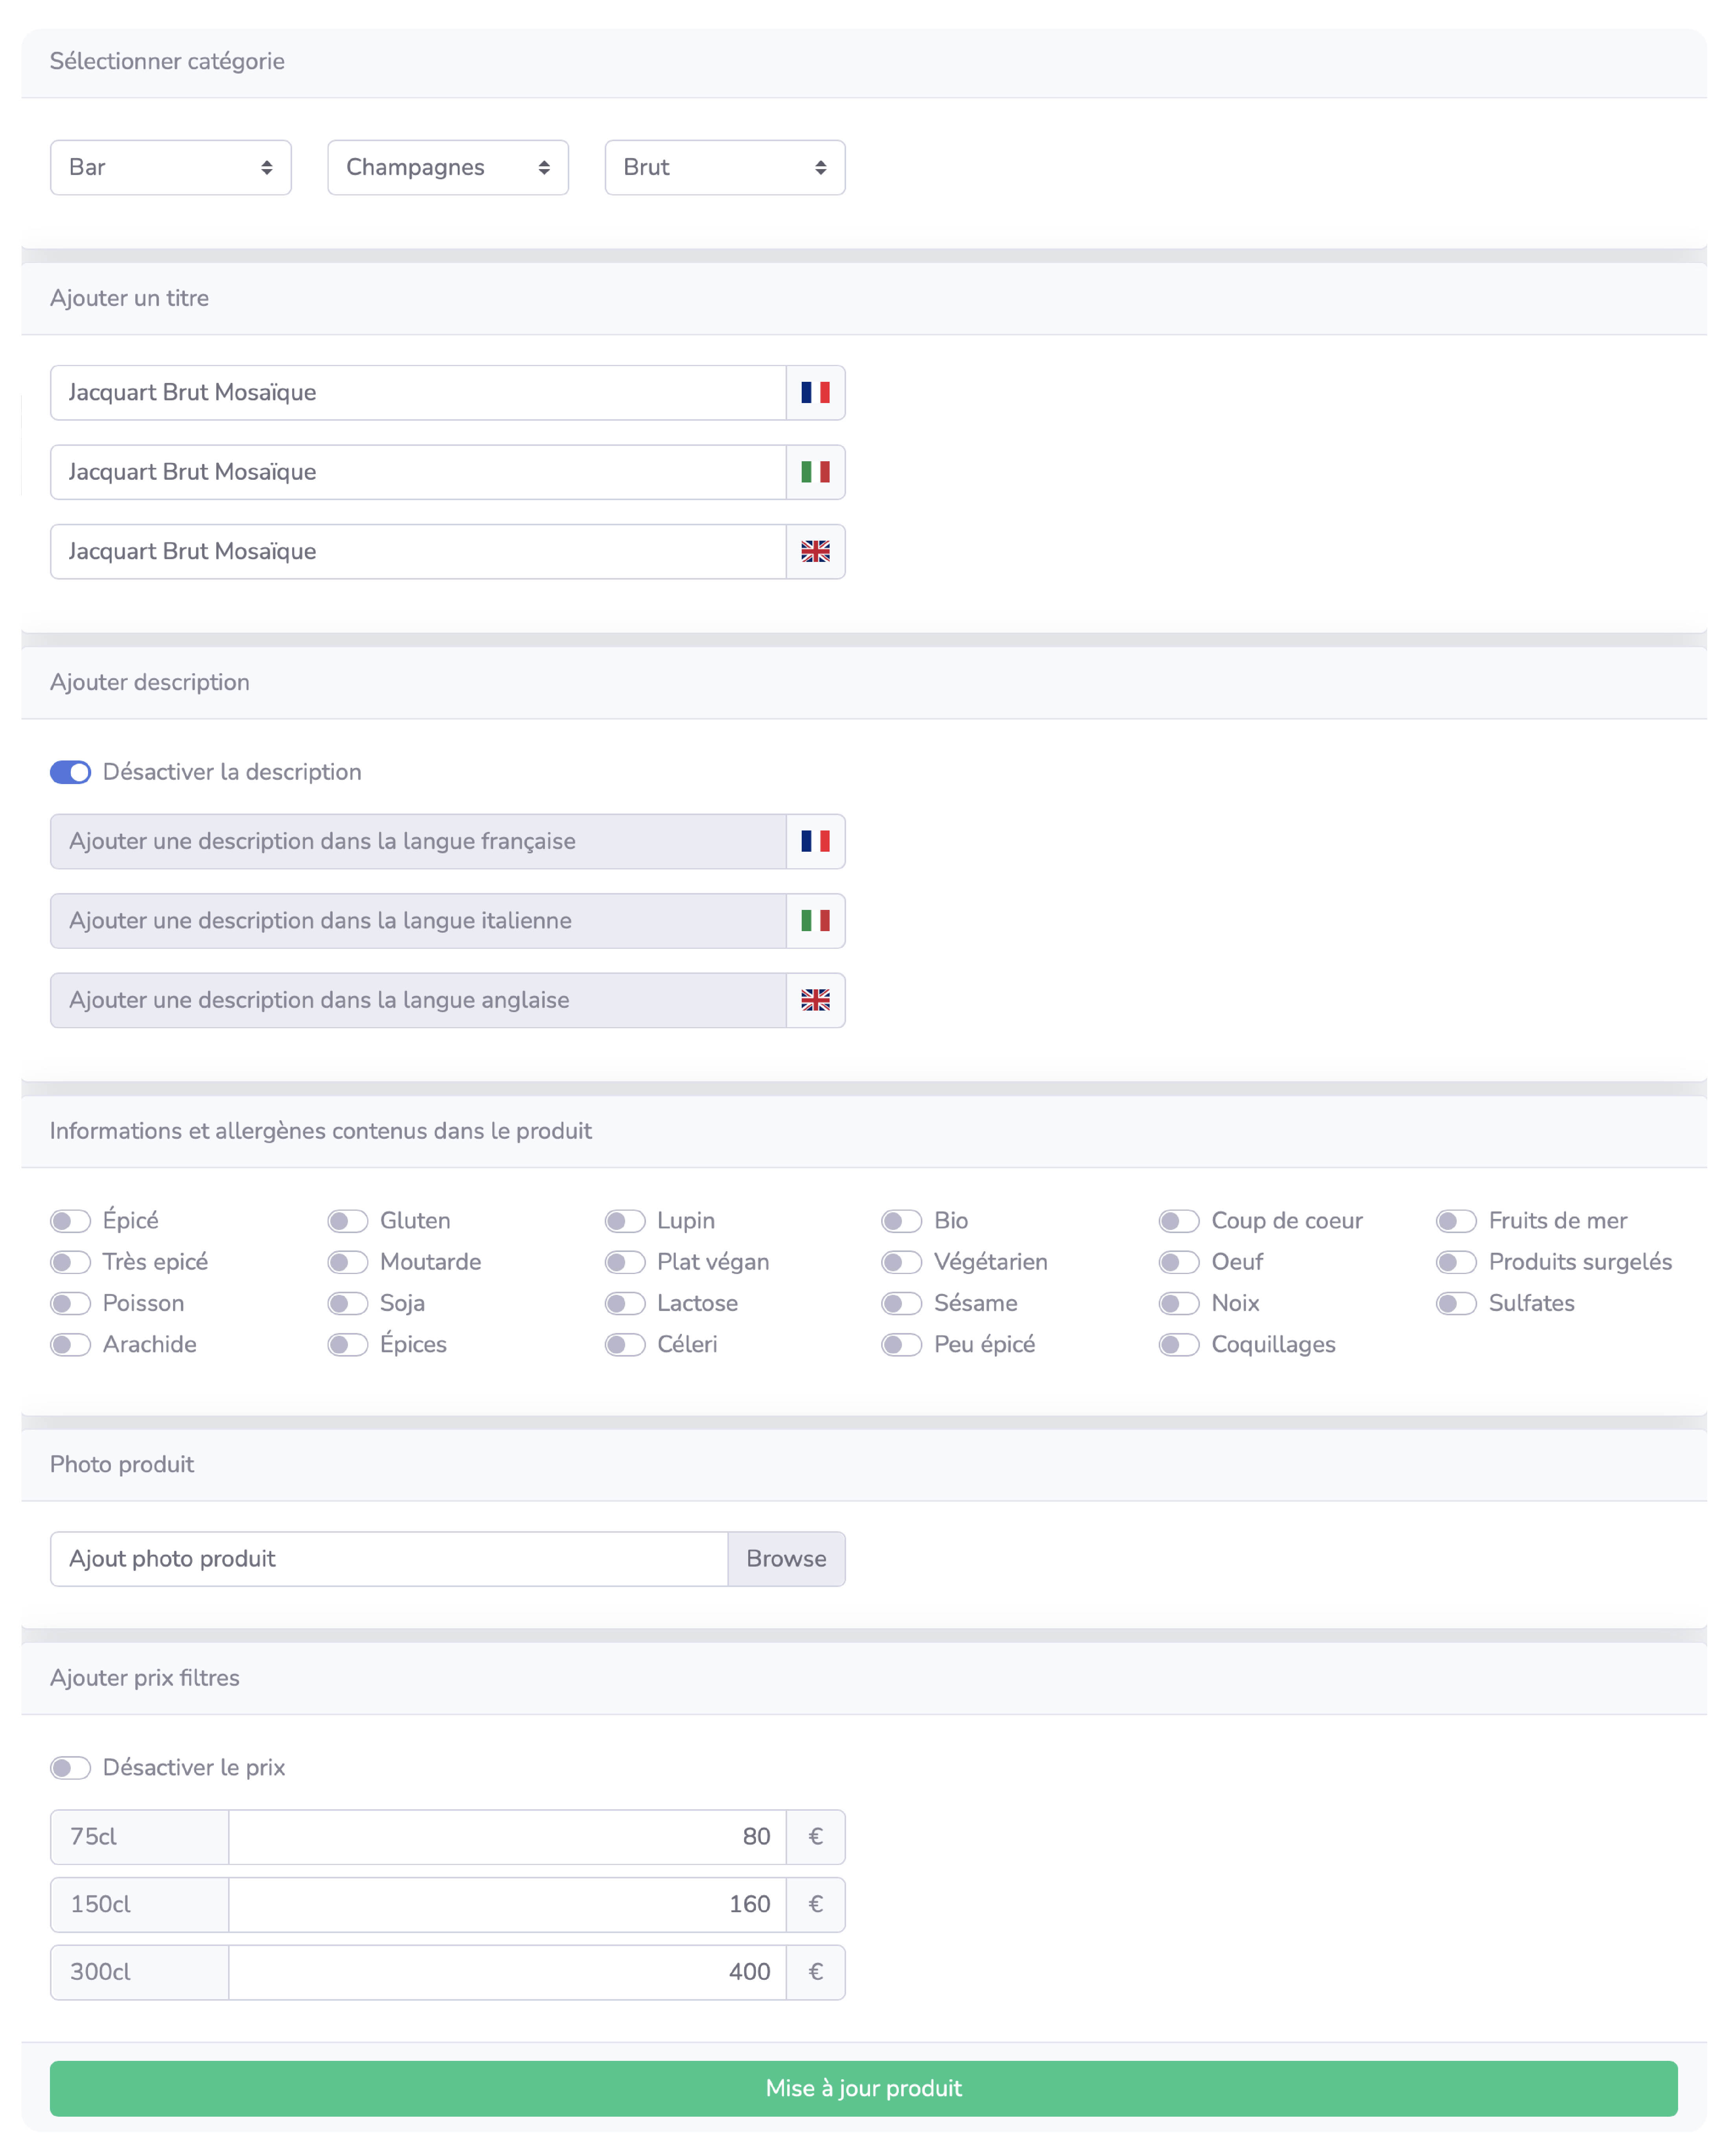Open the Champagnes subcategory dropdown
1730x2156 pixels.
coord(447,167)
